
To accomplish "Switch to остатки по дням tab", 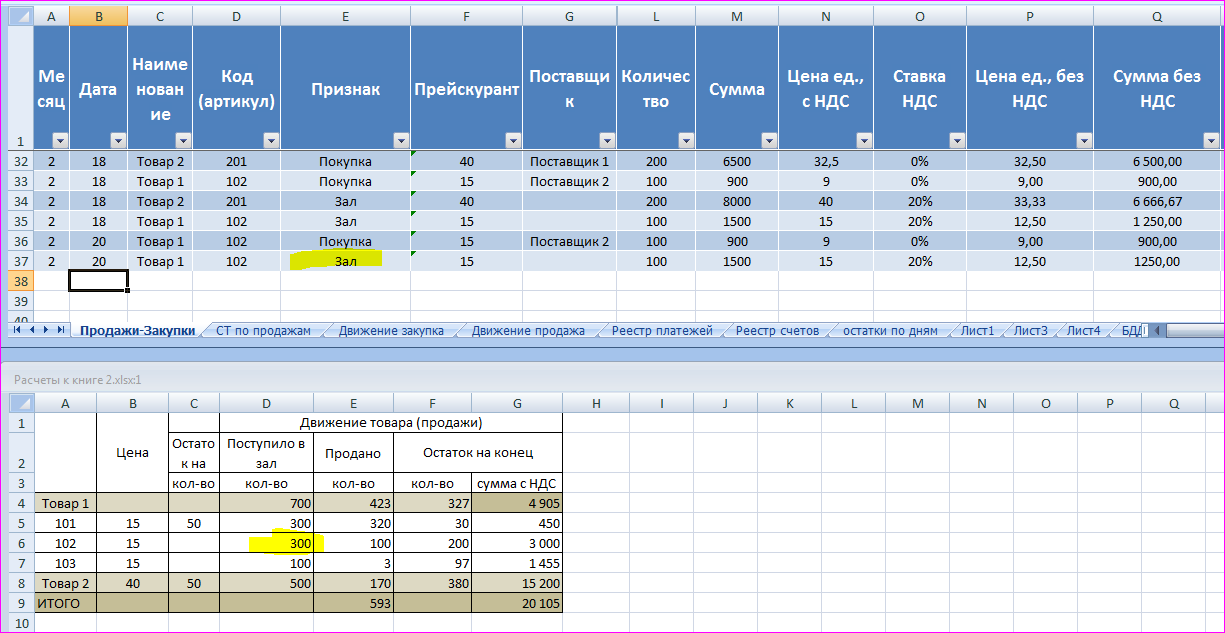I will click(890, 331).
